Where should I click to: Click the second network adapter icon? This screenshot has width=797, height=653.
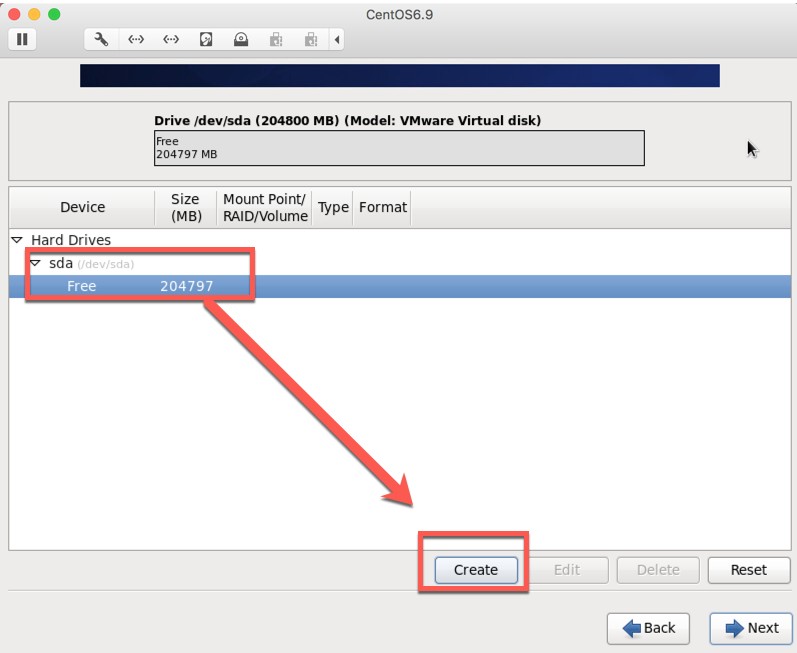point(171,39)
